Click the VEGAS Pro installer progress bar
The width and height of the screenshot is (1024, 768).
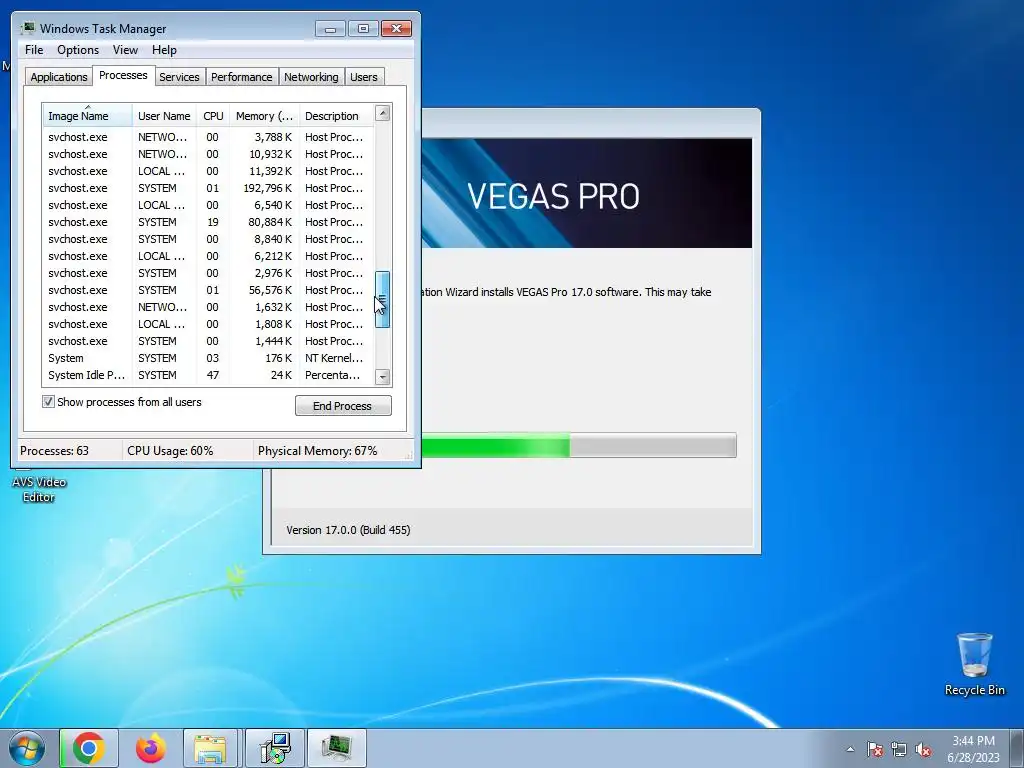click(579, 445)
